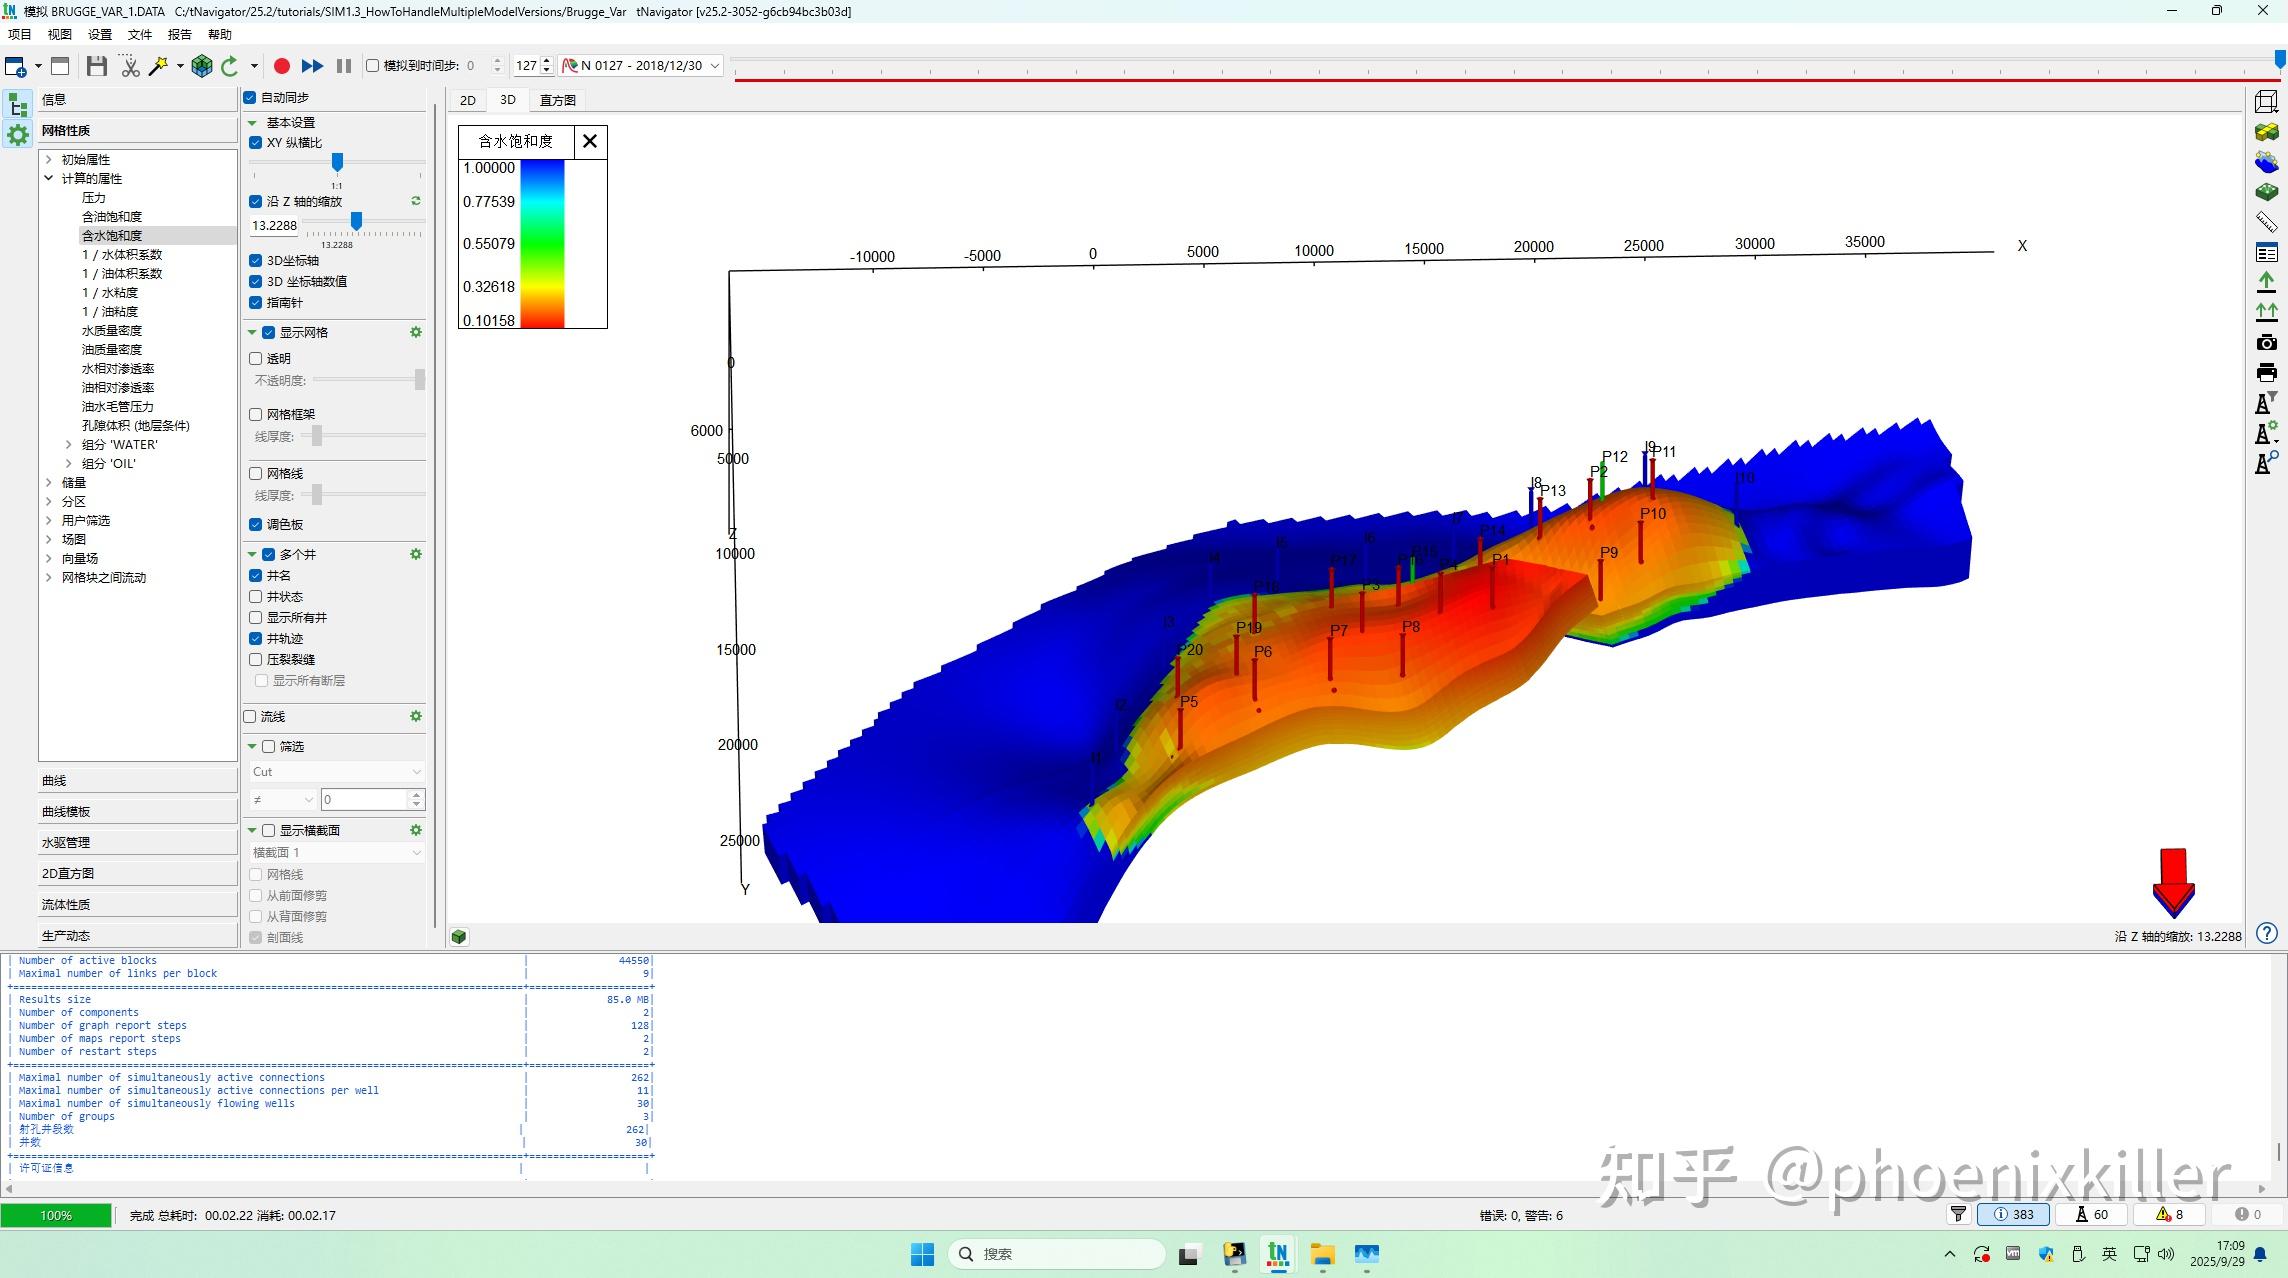
Task: Toggle the 调色板 palette checkbox
Action: click(x=256, y=524)
